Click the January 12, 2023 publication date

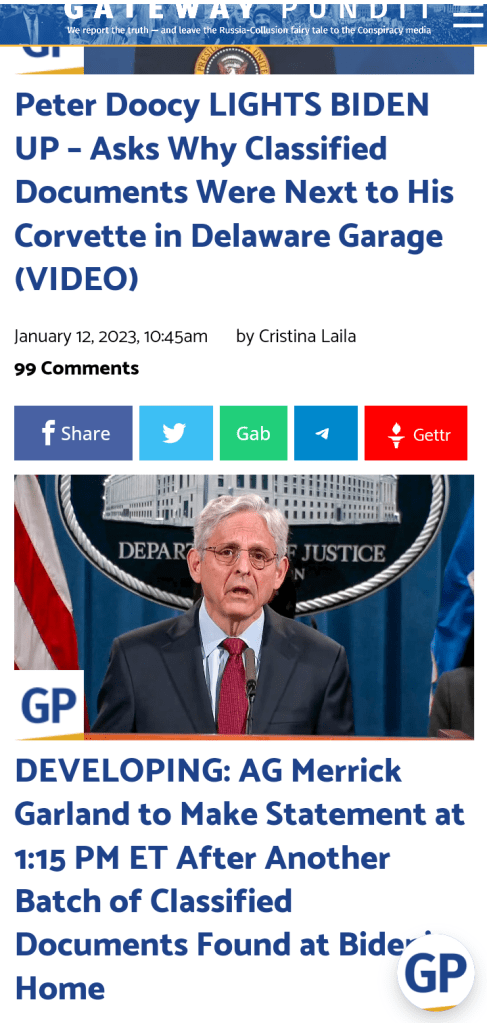[111, 337]
